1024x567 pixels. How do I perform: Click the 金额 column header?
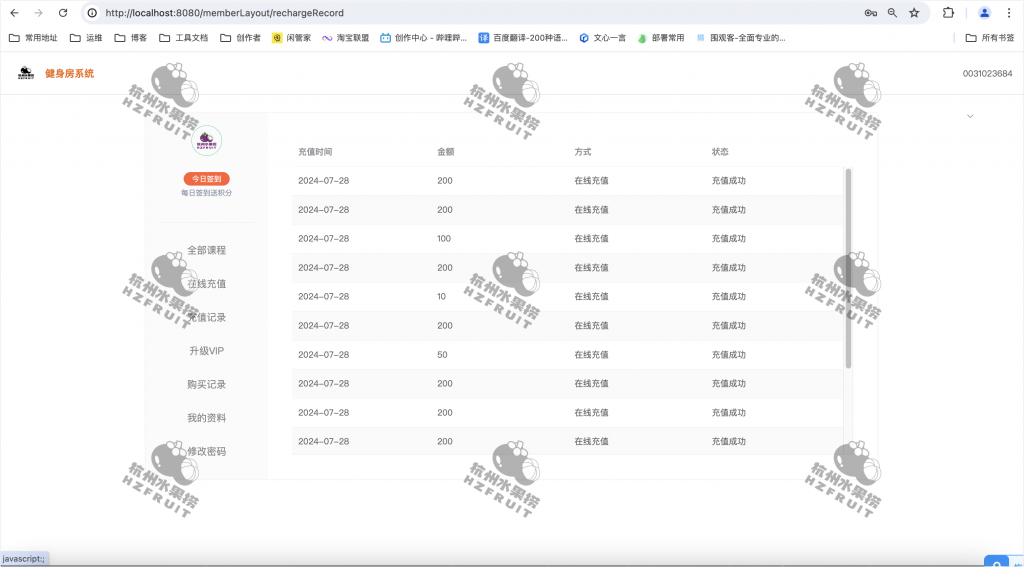[x=445, y=152]
